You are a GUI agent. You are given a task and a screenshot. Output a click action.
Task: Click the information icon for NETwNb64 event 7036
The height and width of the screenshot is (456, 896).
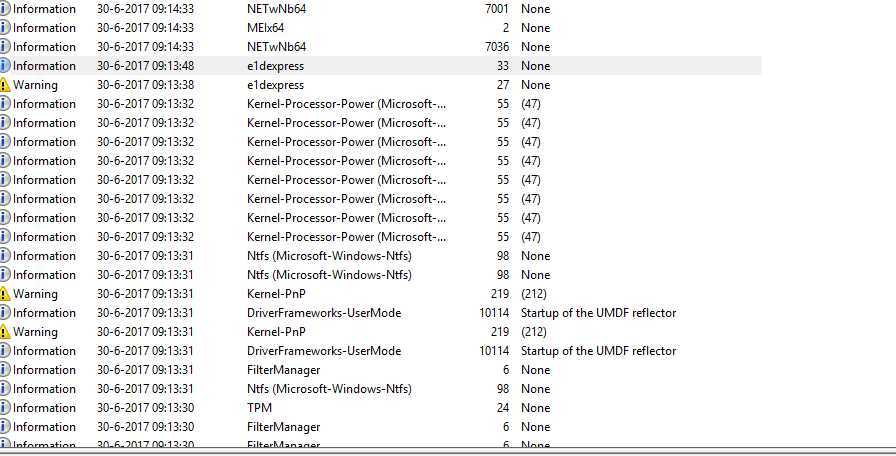pyautogui.click(x=5, y=47)
